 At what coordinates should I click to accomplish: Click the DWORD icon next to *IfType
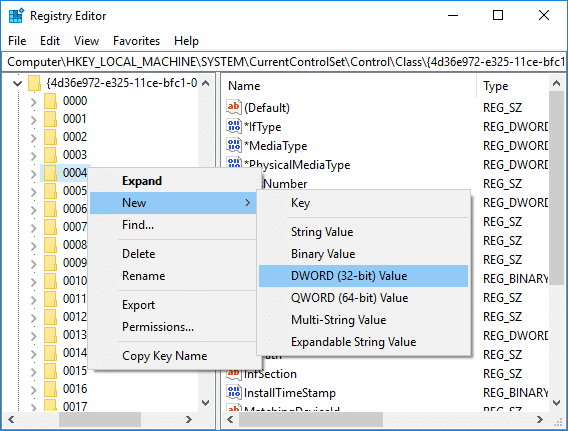click(234, 126)
